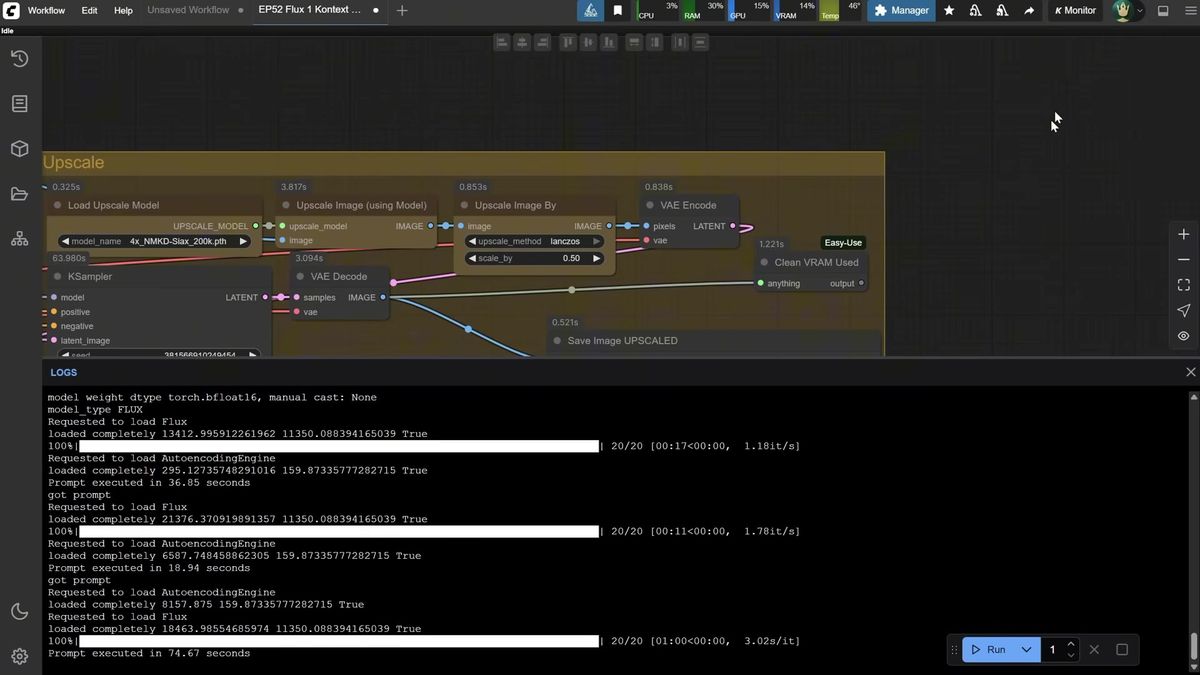Open the user avatar profile icon
Image resolution: width=1200 pixels, height=675 pixels.
coord(1122,10)
